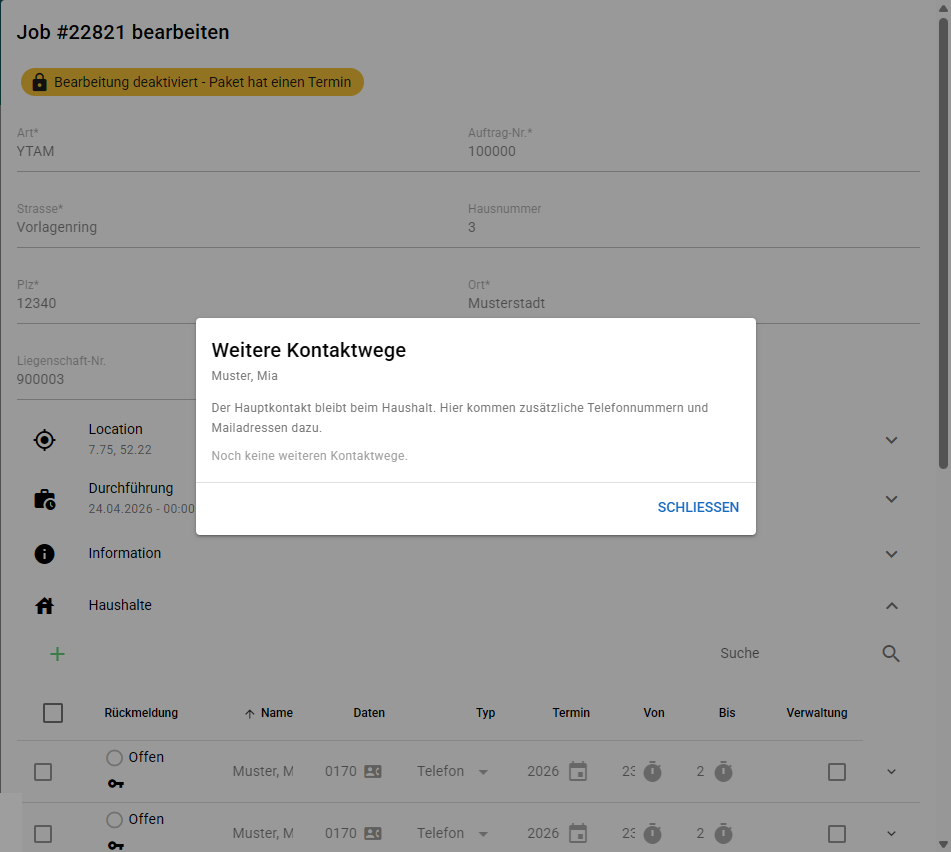
Task: Select Offen radio in second household row
Action: (x=114, y=819)
